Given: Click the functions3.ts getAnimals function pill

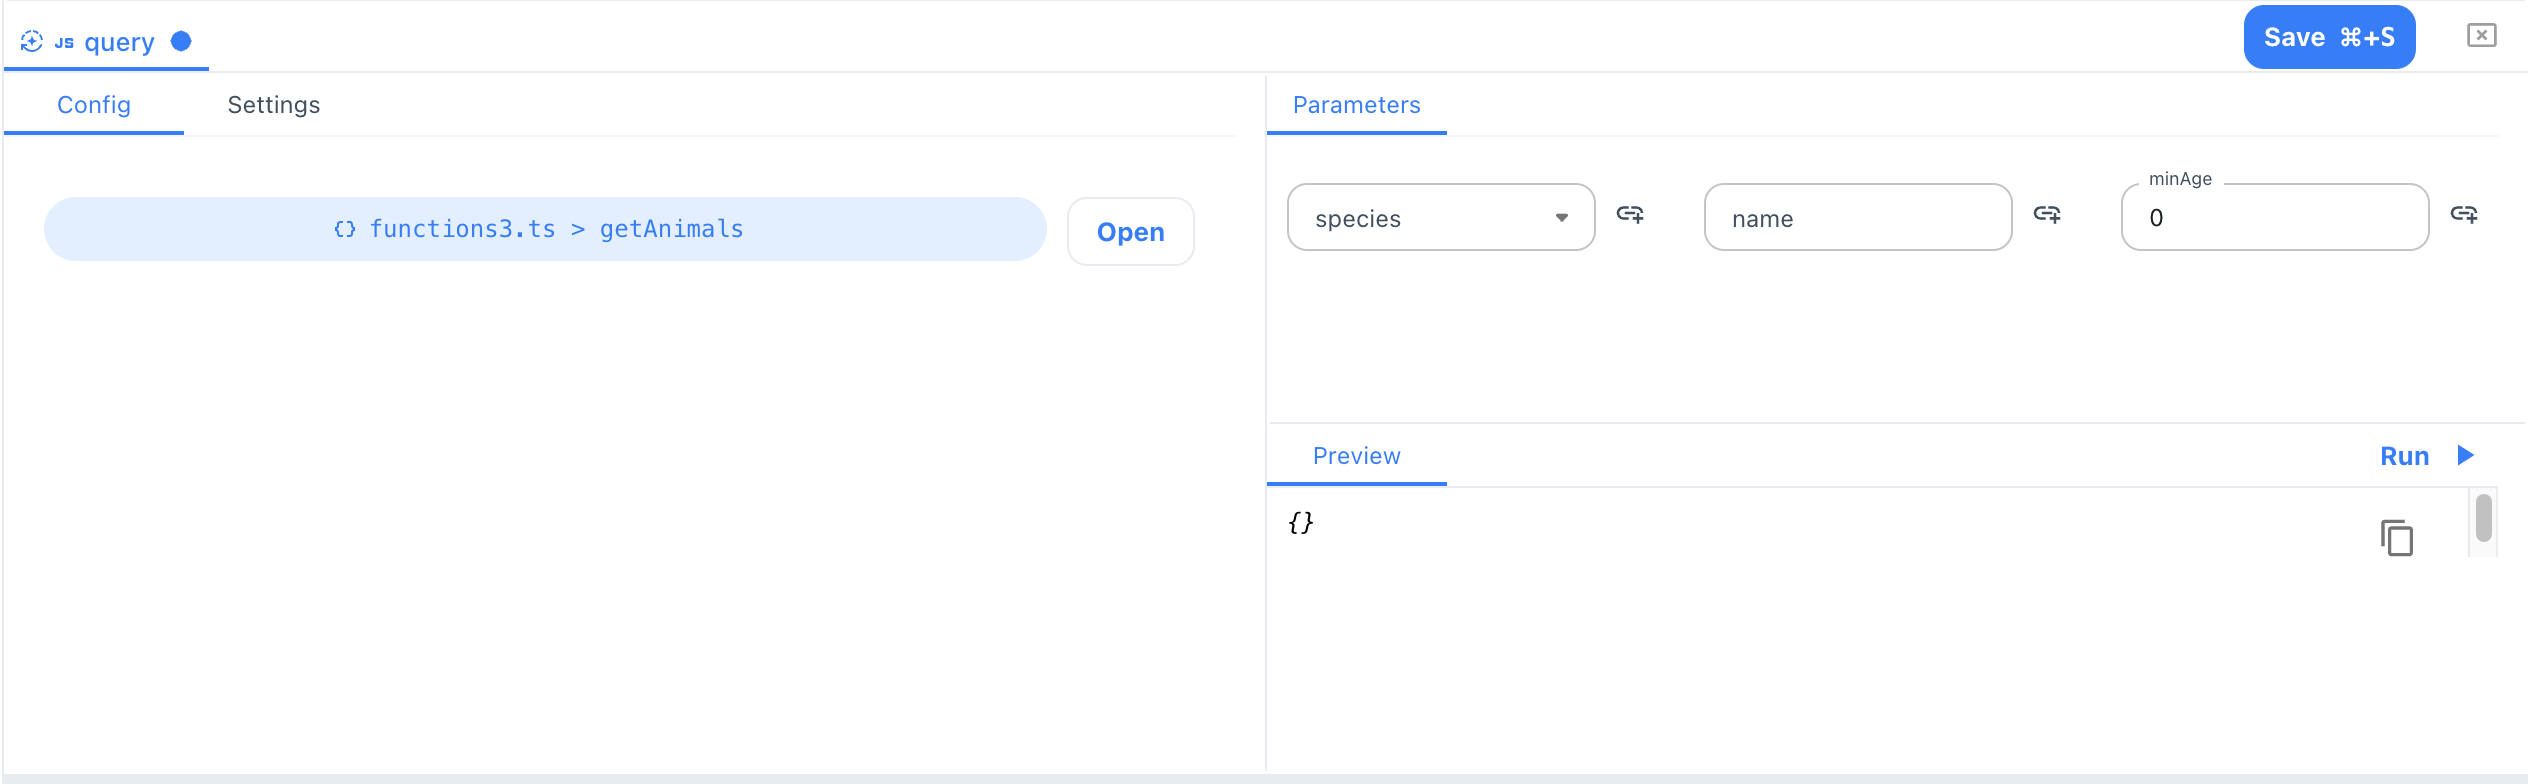Looking at the screenshot, I should click(545, 229).
